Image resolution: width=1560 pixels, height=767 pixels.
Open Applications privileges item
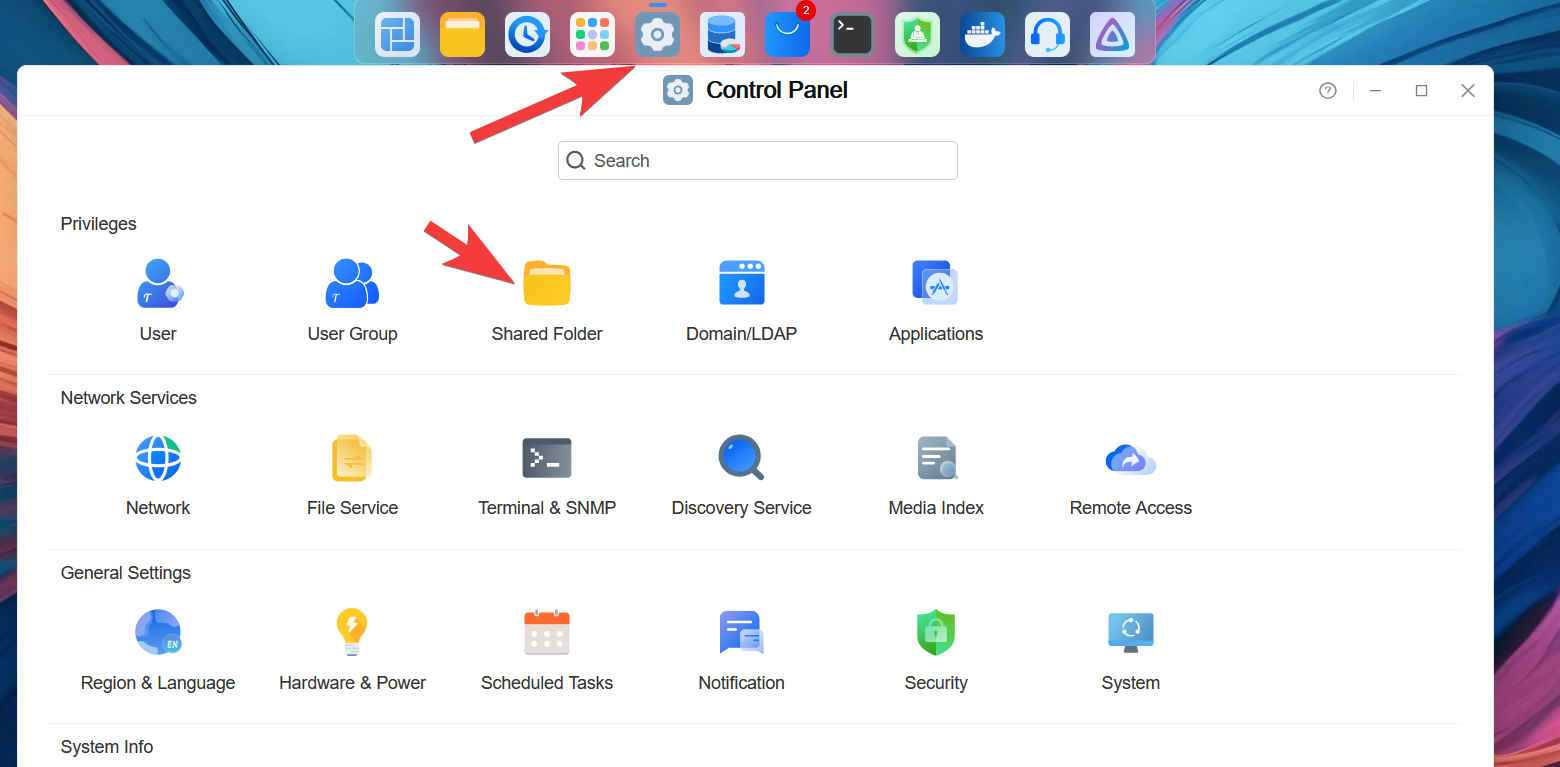tap(935, 284)
